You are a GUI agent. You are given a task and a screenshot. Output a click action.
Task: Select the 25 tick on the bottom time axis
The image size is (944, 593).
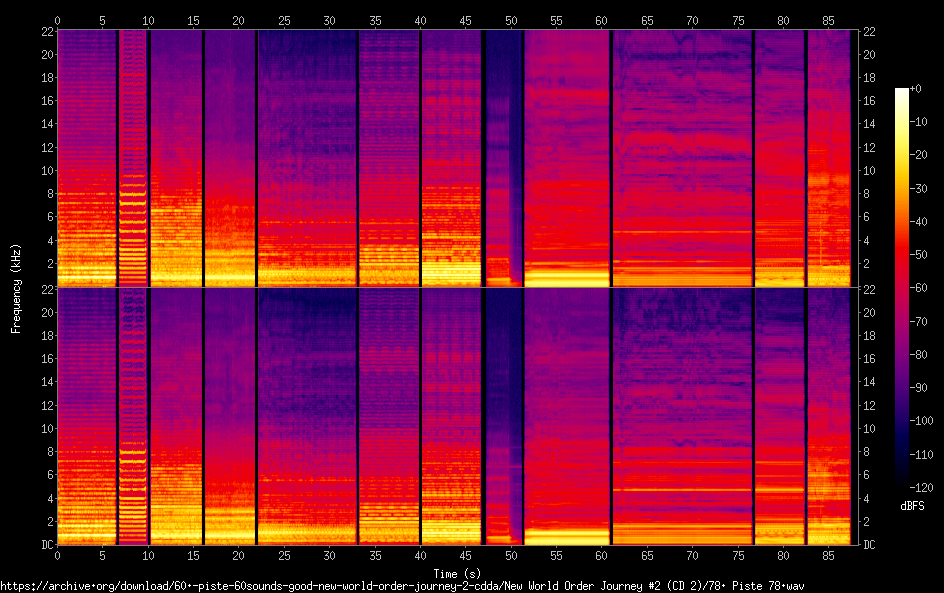point(284,554)
